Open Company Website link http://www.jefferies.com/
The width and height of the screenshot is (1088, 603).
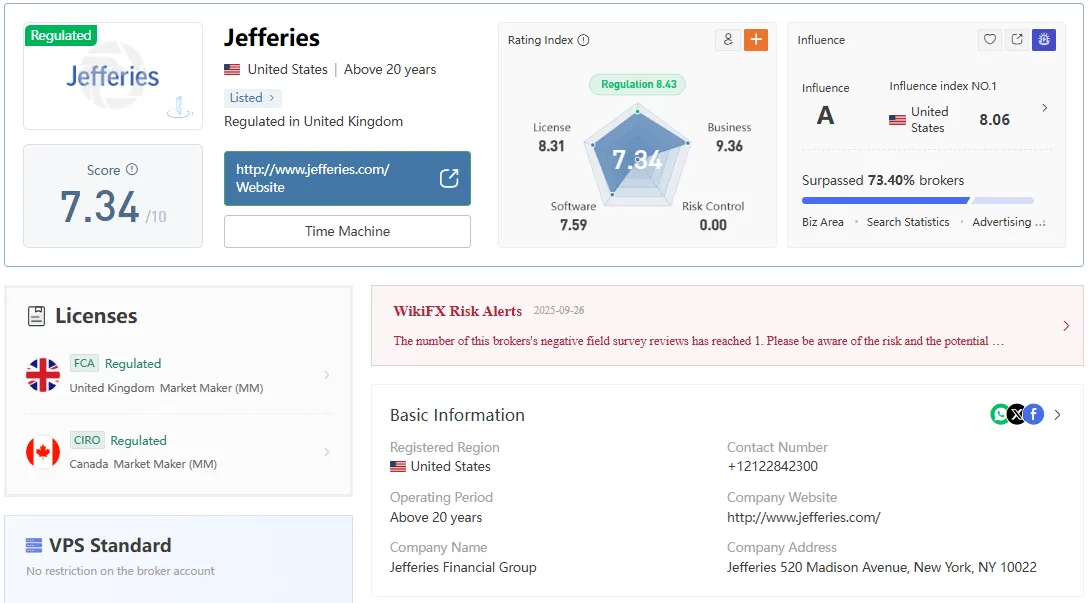pyautogui.click(x=804, y=517)
